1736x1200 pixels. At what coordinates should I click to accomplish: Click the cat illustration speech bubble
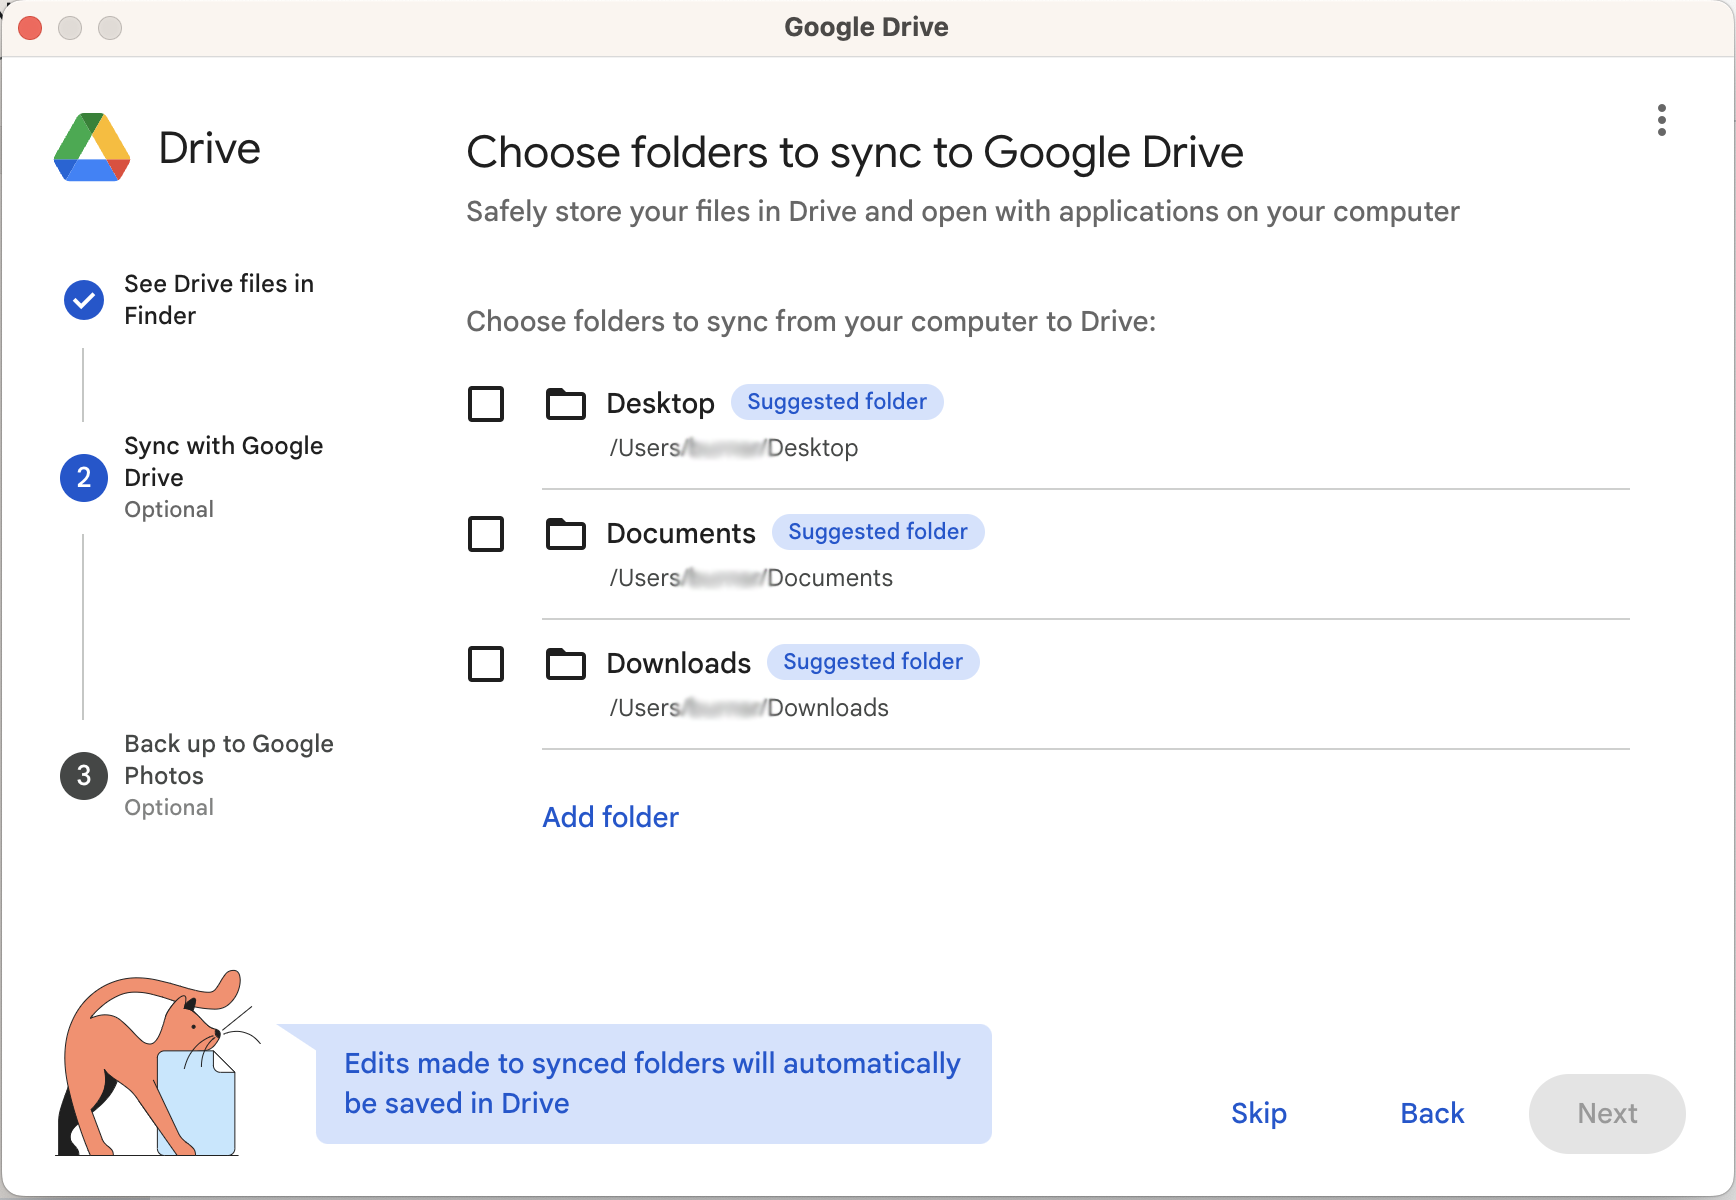pos(652,1083)
